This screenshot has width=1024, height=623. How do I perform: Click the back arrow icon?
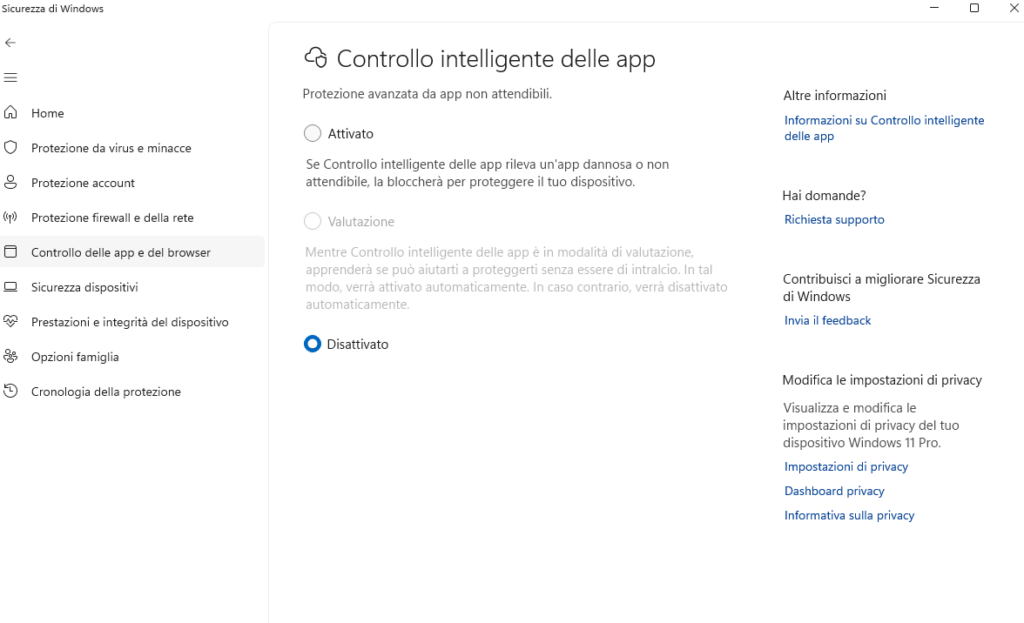click(x=11, y=43)
